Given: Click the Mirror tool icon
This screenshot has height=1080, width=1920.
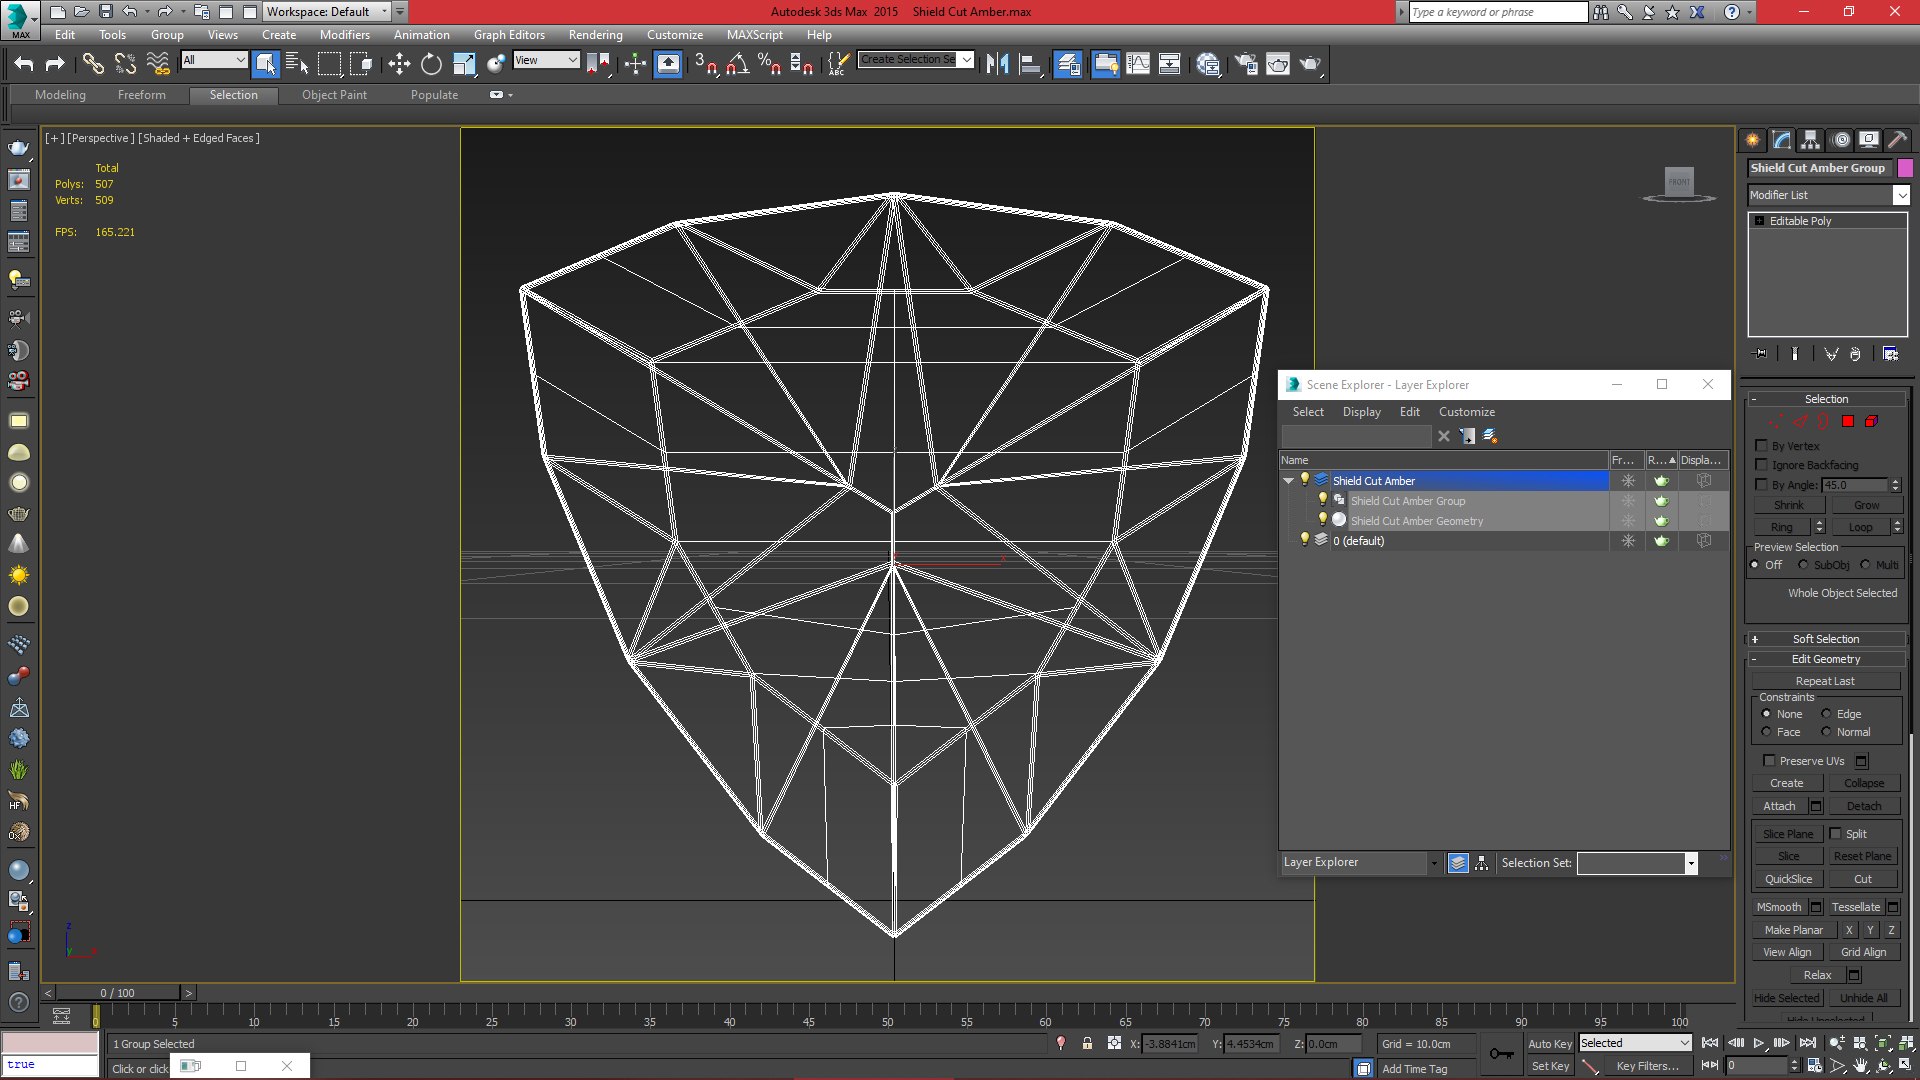Looking at the screenshot, I should tap(997, 64).
